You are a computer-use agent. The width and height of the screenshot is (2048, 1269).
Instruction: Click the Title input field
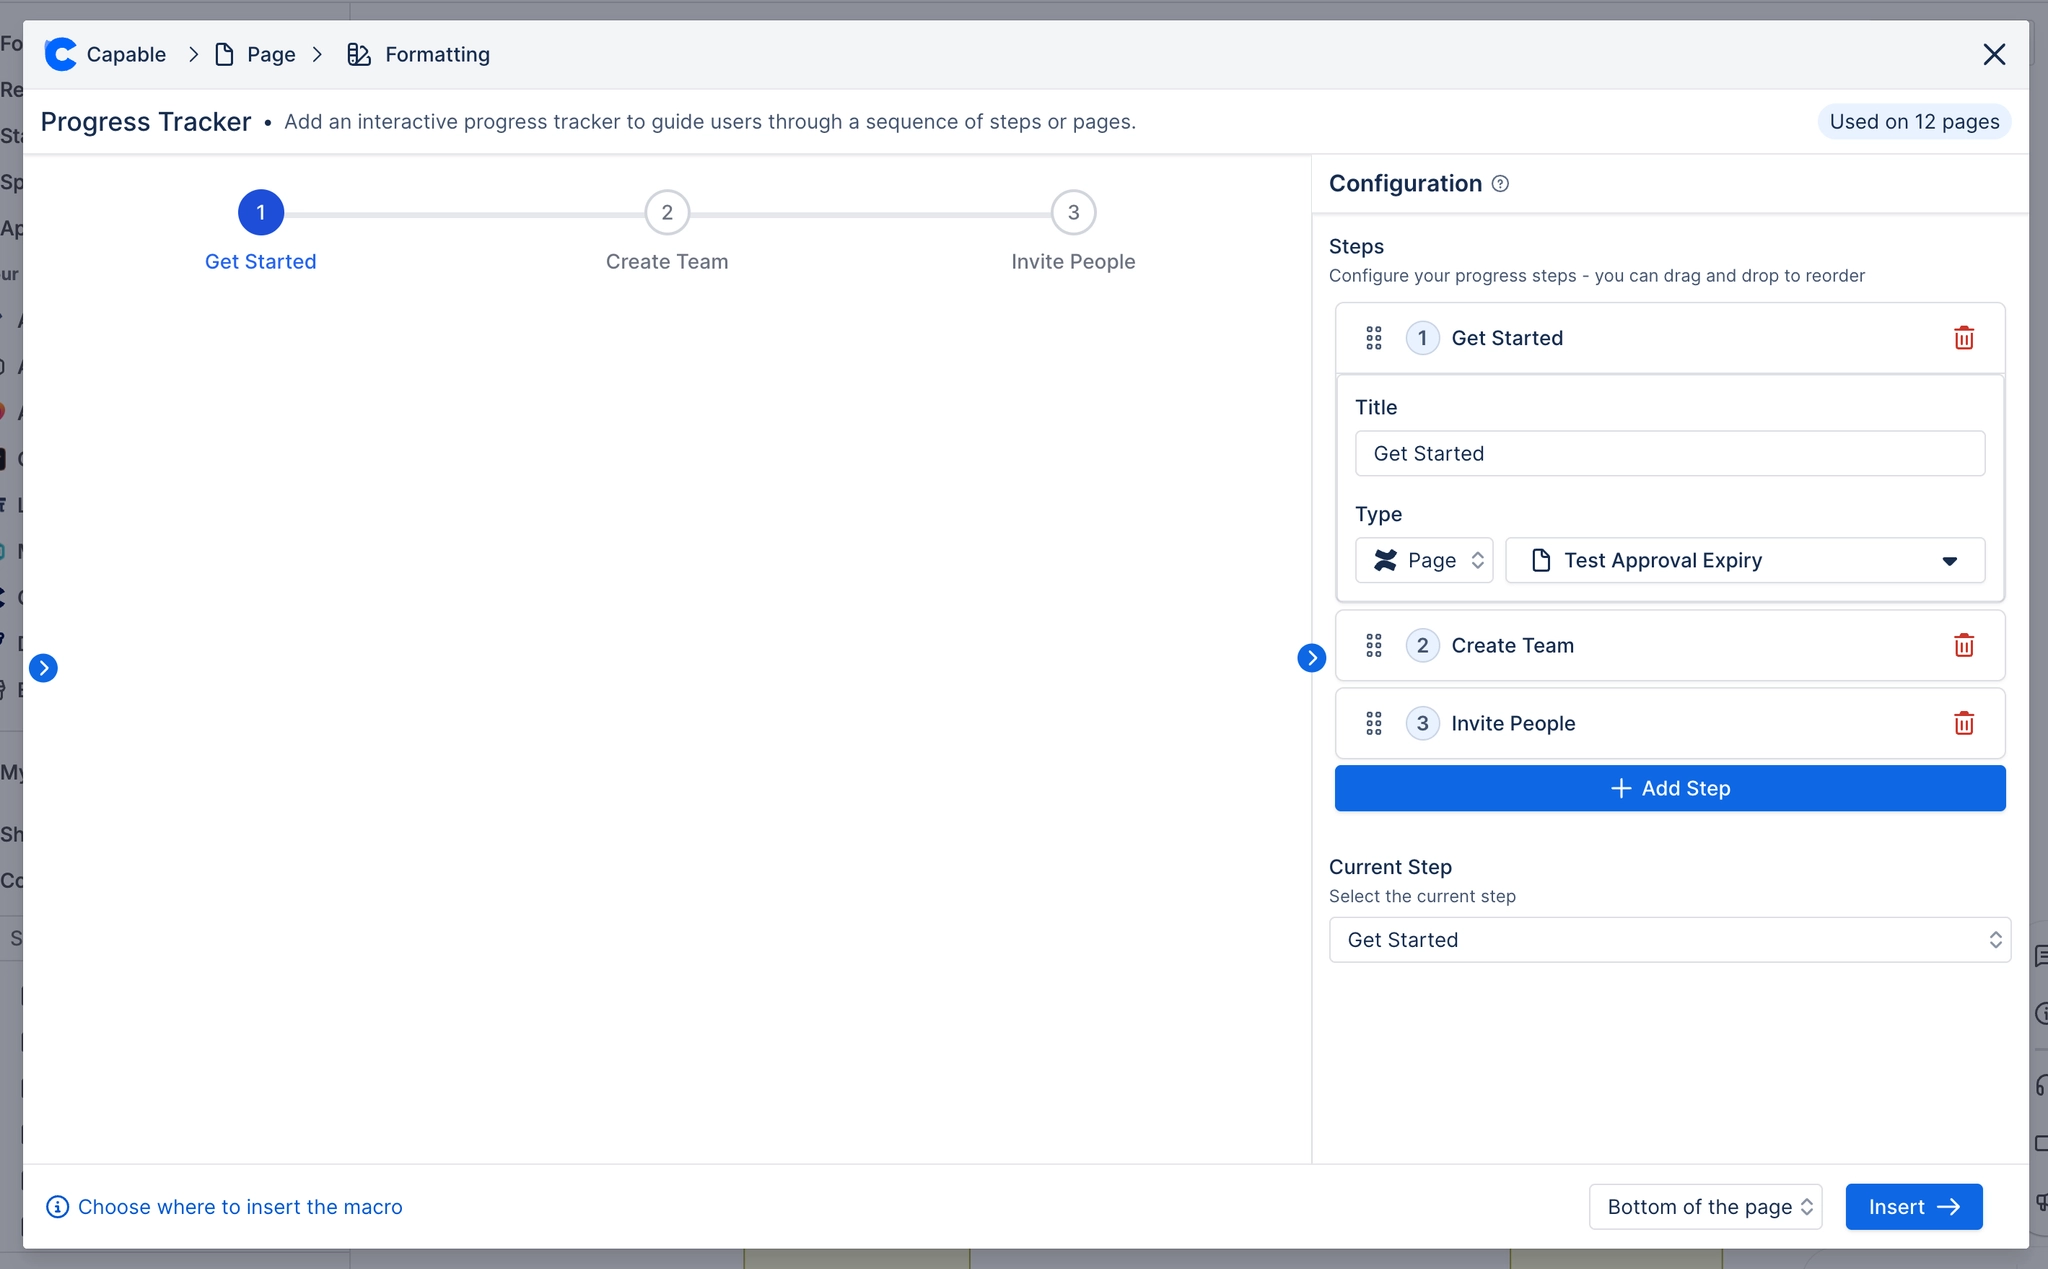[x=1669, y=453]
